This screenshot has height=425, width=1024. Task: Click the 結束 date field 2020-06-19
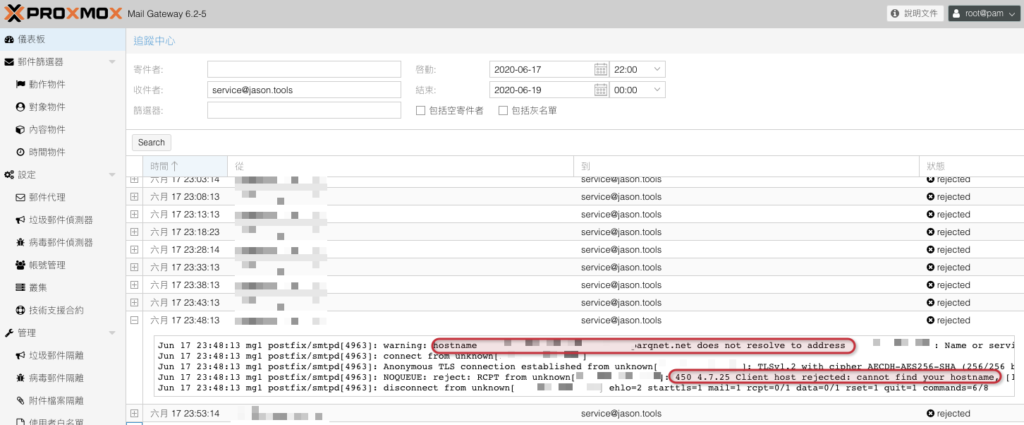pyautogui.click(x=541, y=90)
